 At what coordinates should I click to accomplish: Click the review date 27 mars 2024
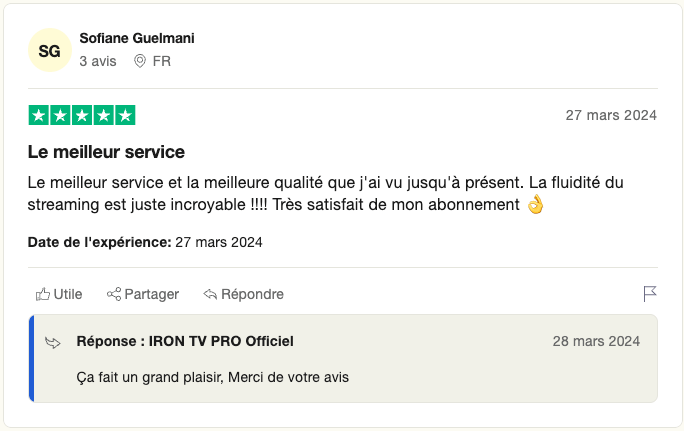pyautogui.click(x=611, y=115)
